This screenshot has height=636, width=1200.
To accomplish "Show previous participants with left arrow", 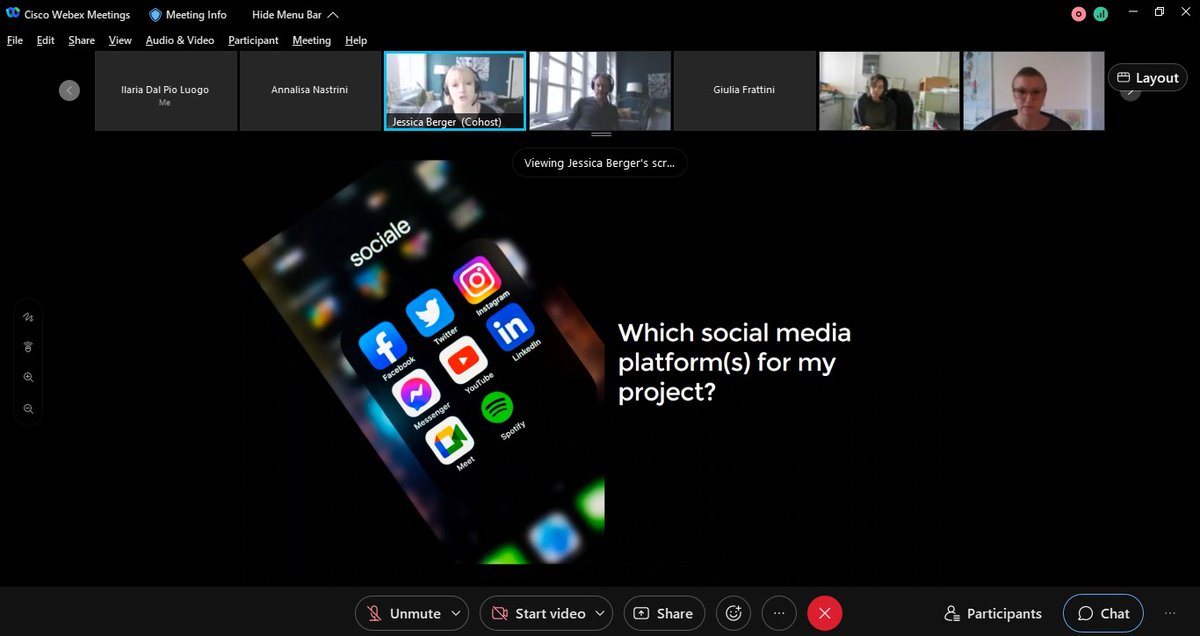I will [69, 90].
